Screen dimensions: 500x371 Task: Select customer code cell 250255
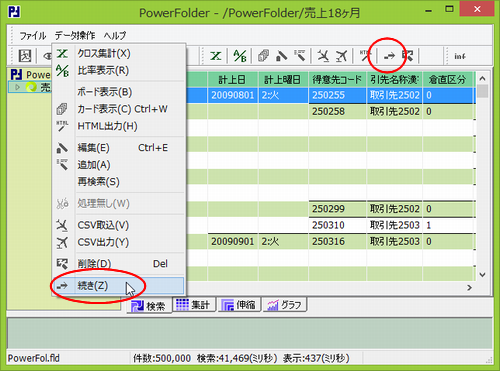tap(337, 95)
